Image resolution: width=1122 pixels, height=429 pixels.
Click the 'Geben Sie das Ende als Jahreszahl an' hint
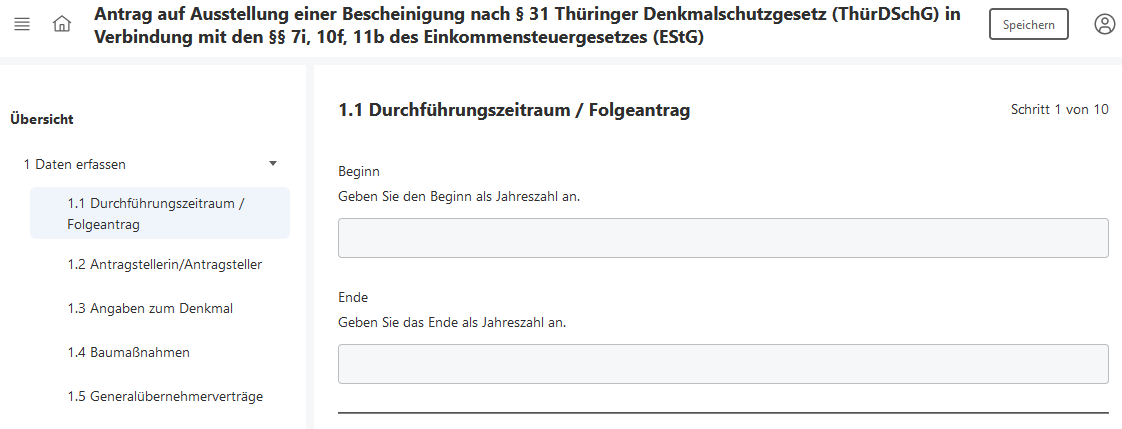(459, 322)
